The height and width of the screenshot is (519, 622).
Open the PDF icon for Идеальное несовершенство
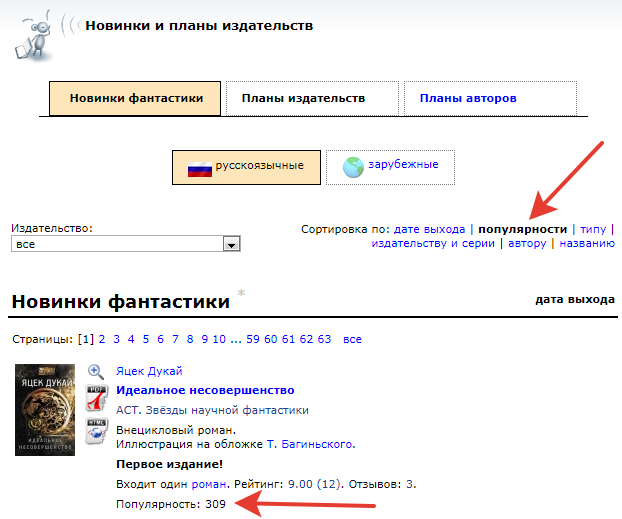[x=96, y=398]
